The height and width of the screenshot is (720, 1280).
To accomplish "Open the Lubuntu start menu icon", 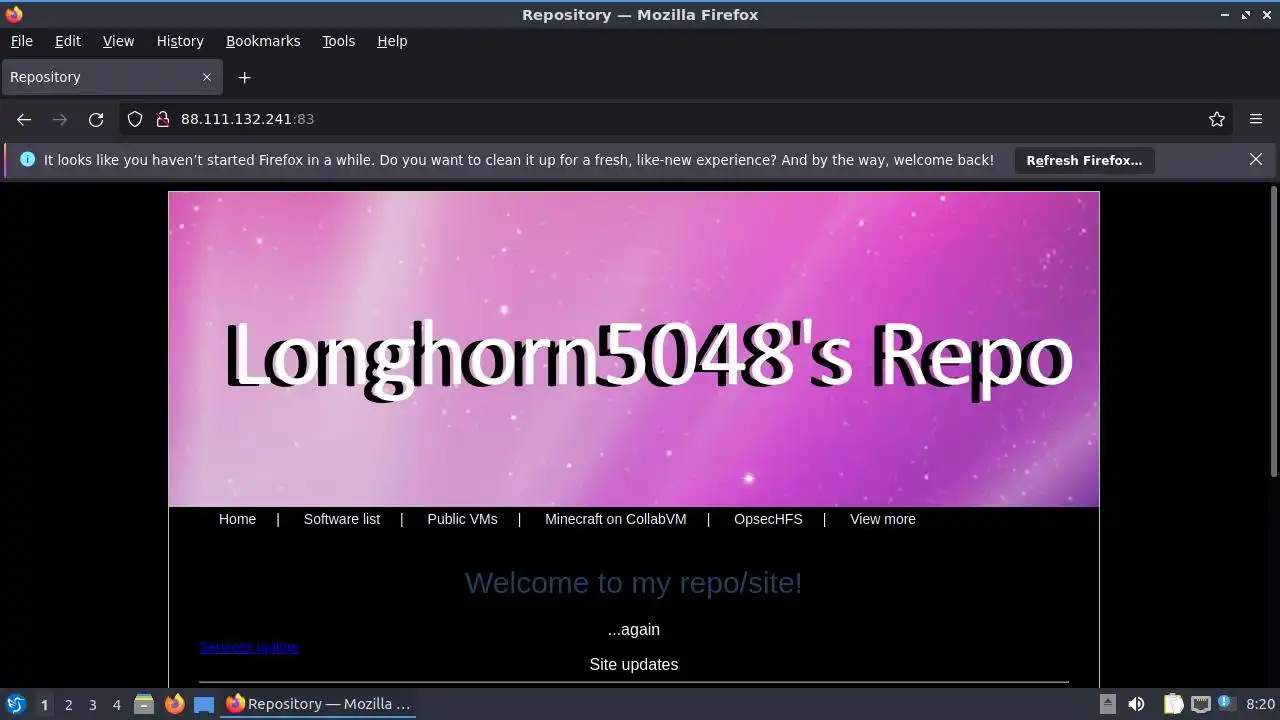I will (16, 704).
